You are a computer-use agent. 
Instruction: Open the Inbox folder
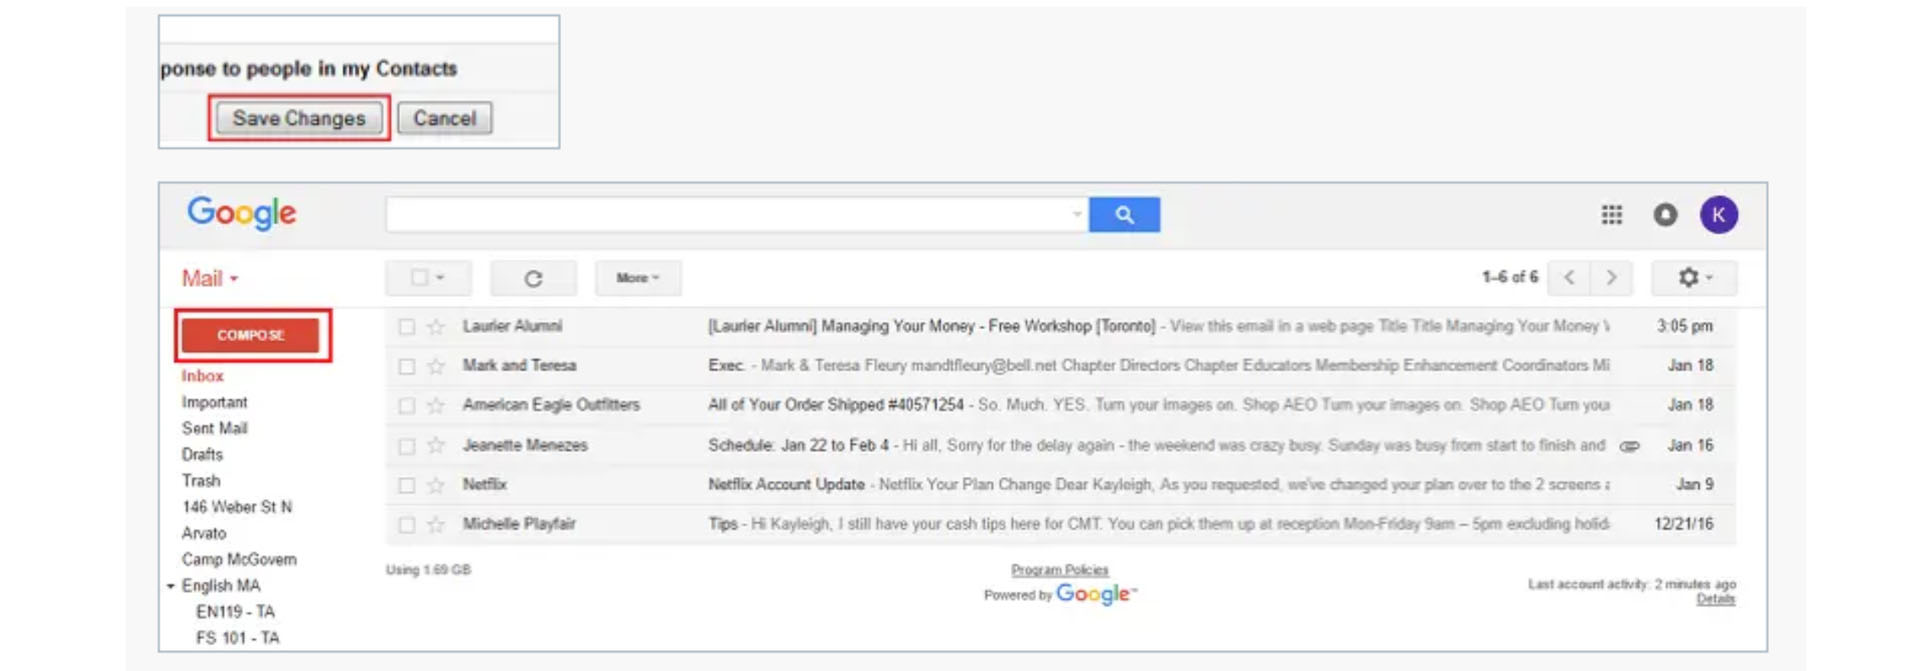pyautogui.click(x=202, y=376)
